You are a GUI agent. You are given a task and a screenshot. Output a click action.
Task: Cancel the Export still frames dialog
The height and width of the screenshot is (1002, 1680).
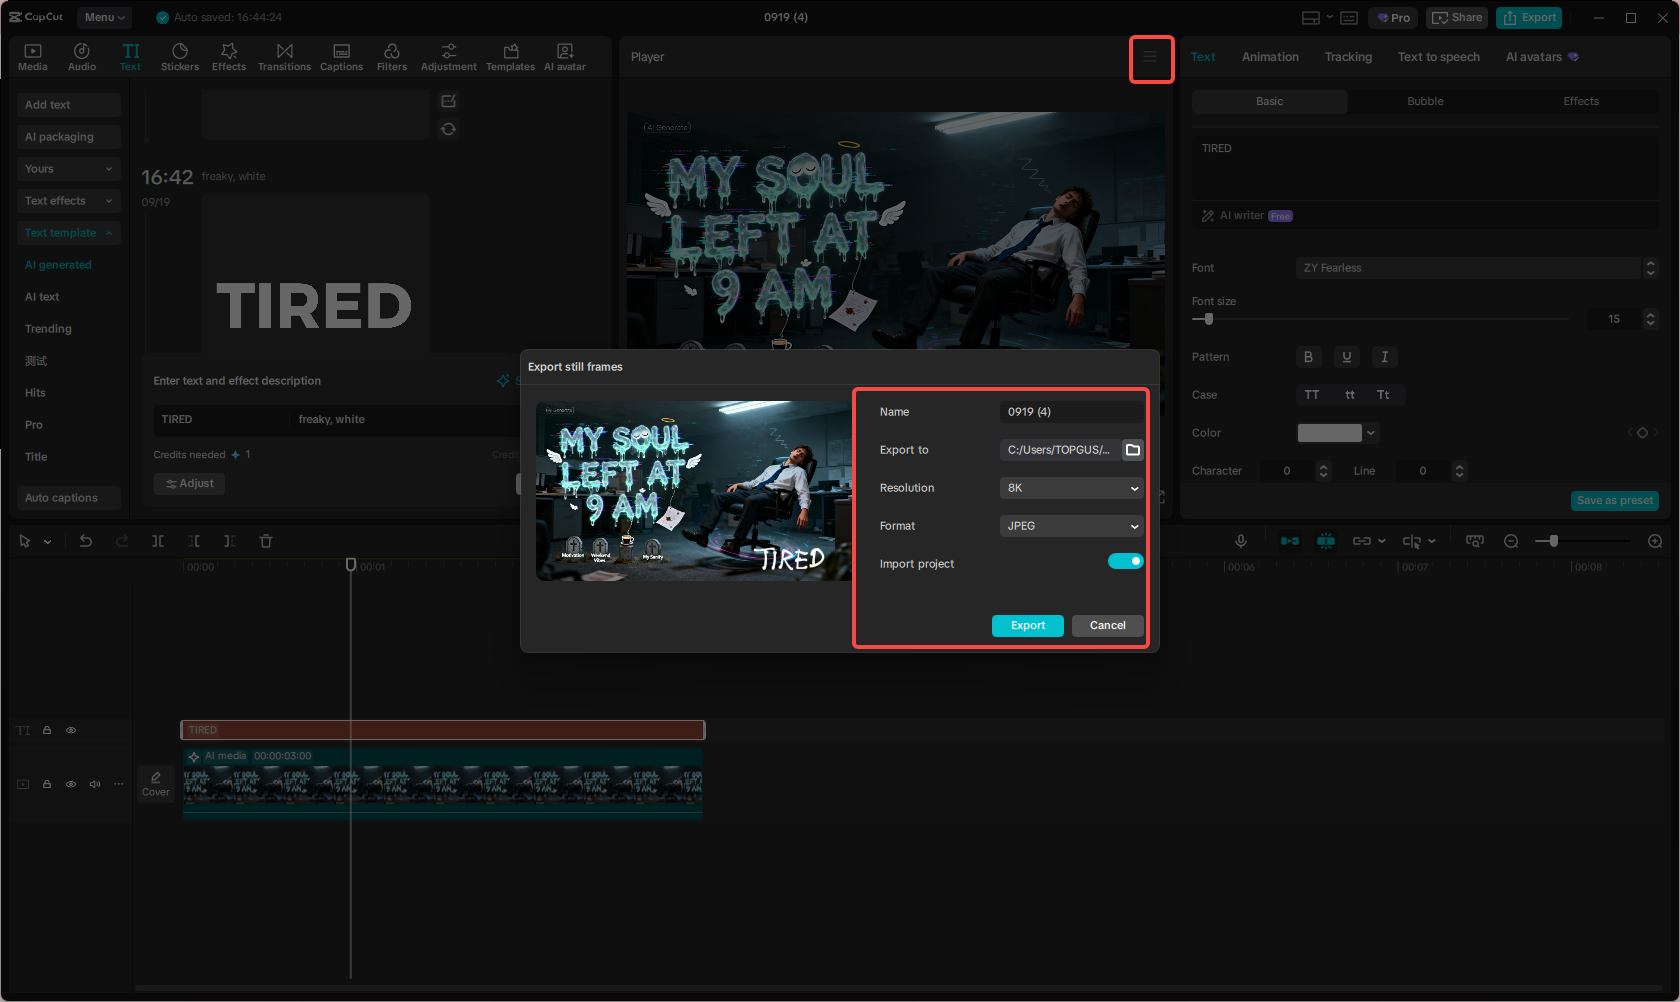click(x=1107, y=625)
